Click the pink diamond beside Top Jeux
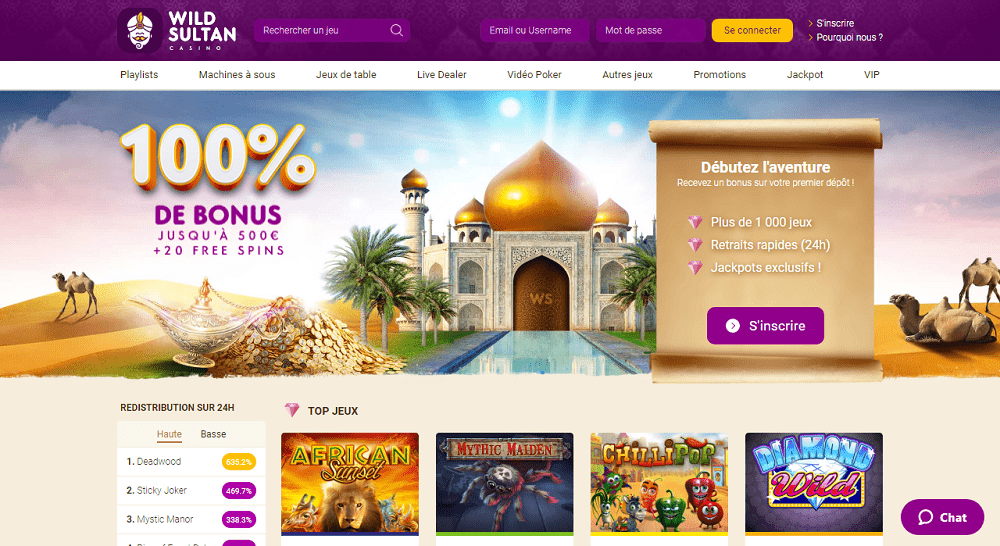Screen dimensions: 1000x546 pyautogui.click(x=292, y=410)
